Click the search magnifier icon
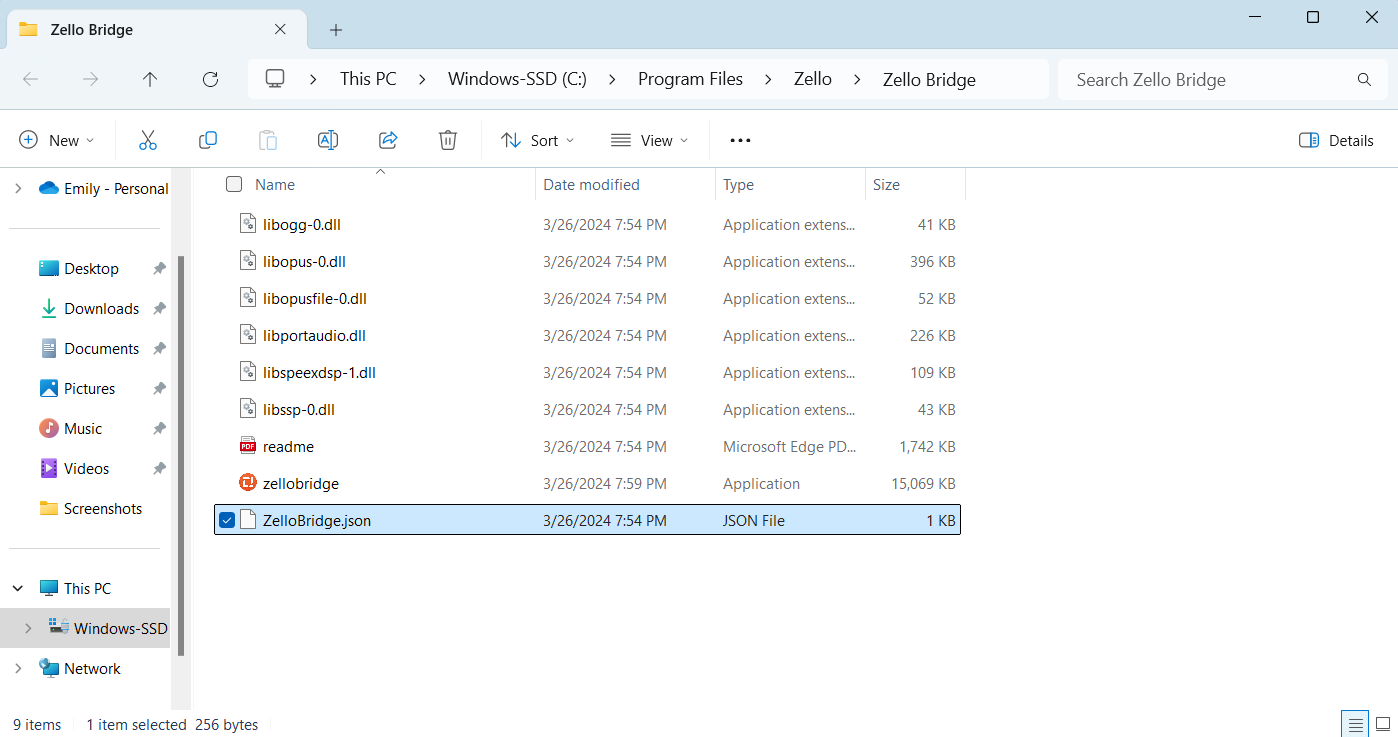Screen dimensions: 1398x737 (x=1364, y=79)
